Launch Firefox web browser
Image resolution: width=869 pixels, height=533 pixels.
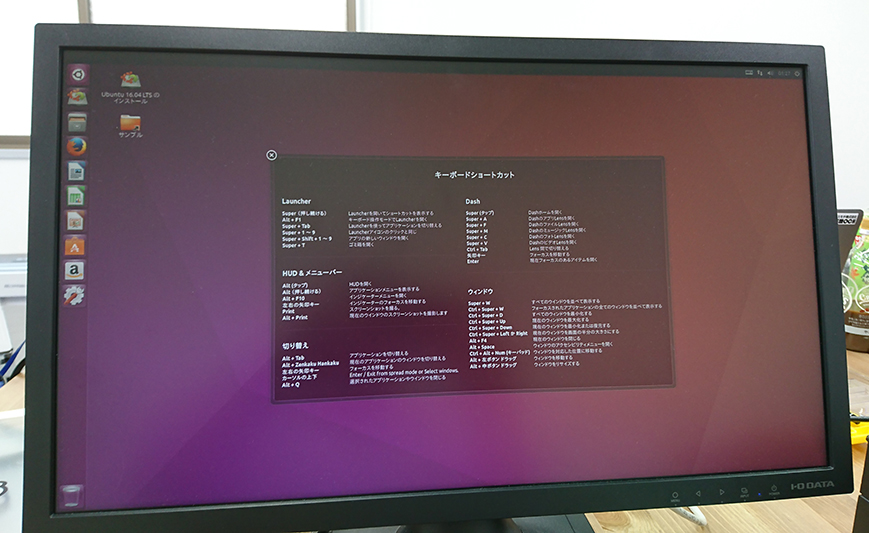(77, 146)
